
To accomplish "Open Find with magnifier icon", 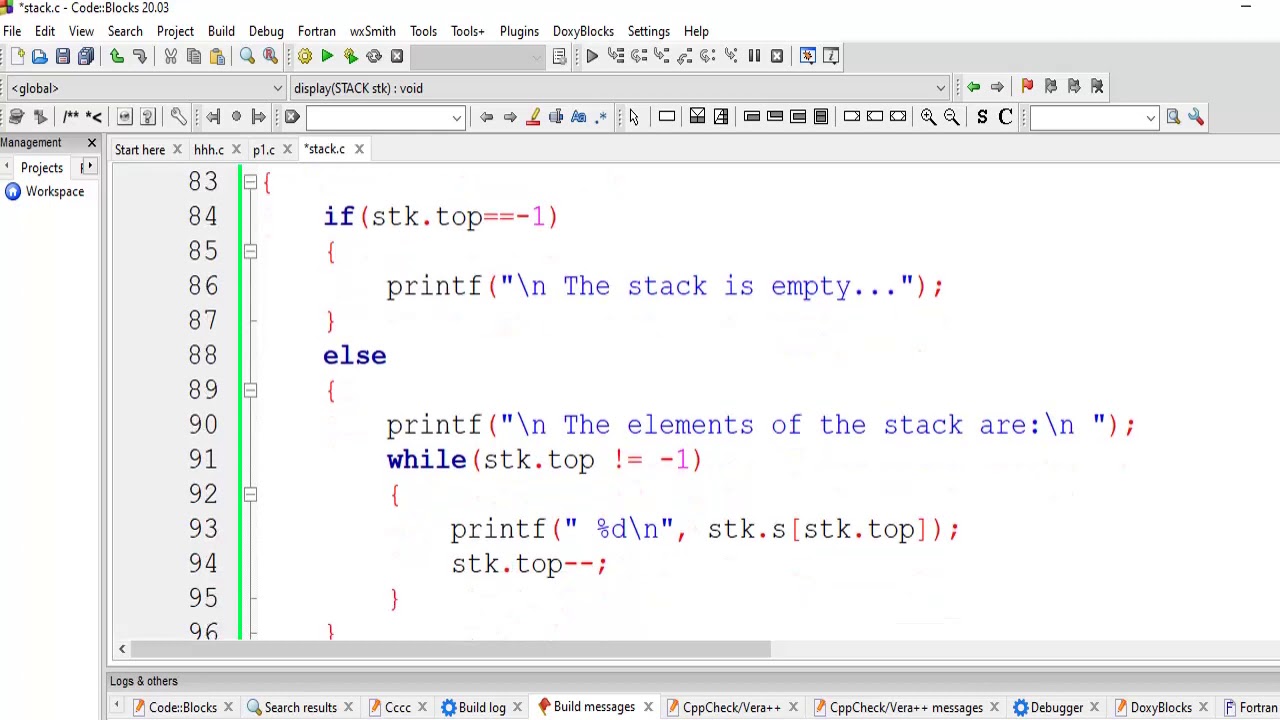I will pos(247,56).
